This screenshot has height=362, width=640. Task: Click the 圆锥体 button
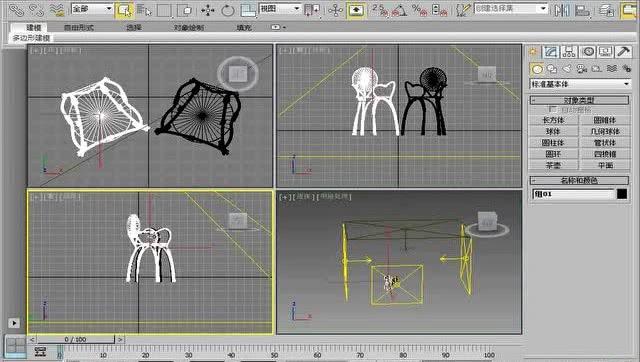coord(604,120)
